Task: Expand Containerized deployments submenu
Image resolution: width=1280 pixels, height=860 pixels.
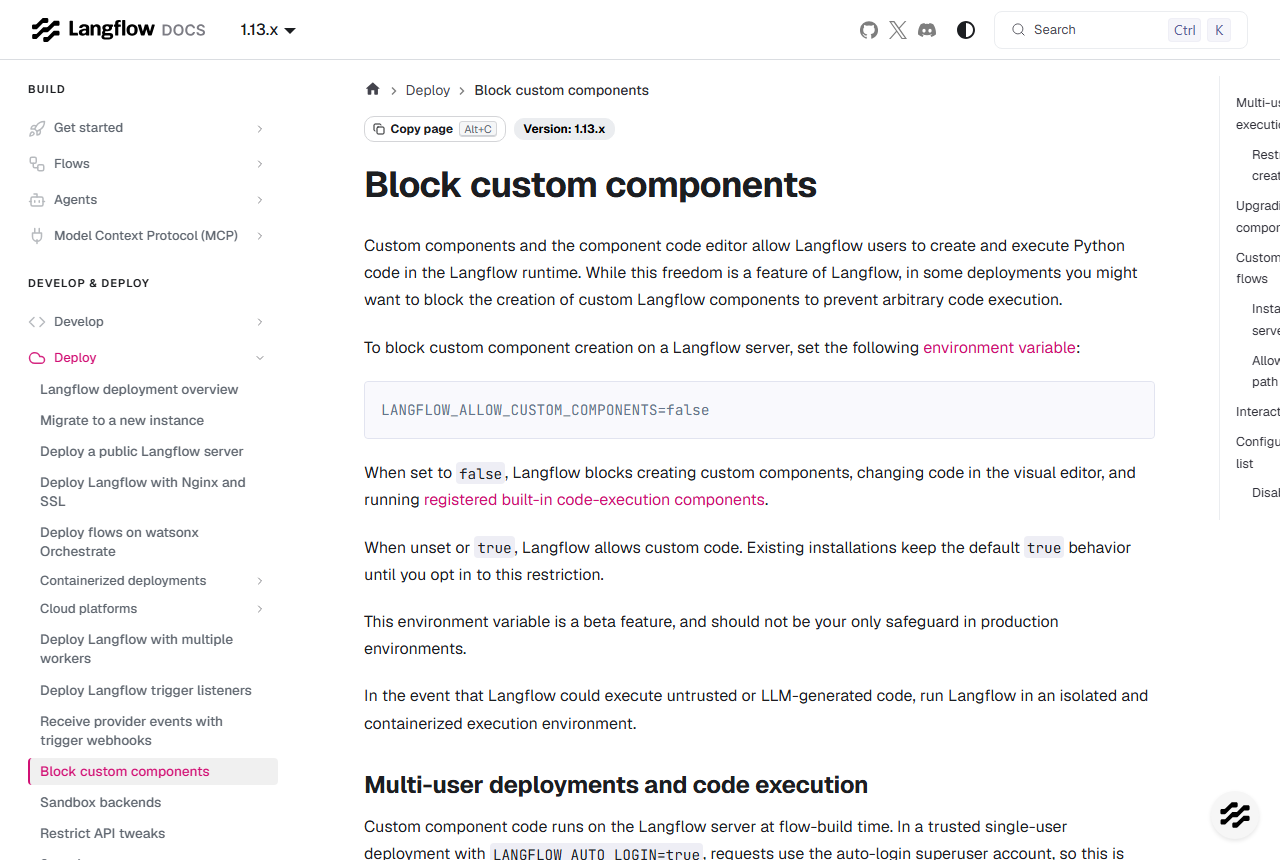Action: 260,581
